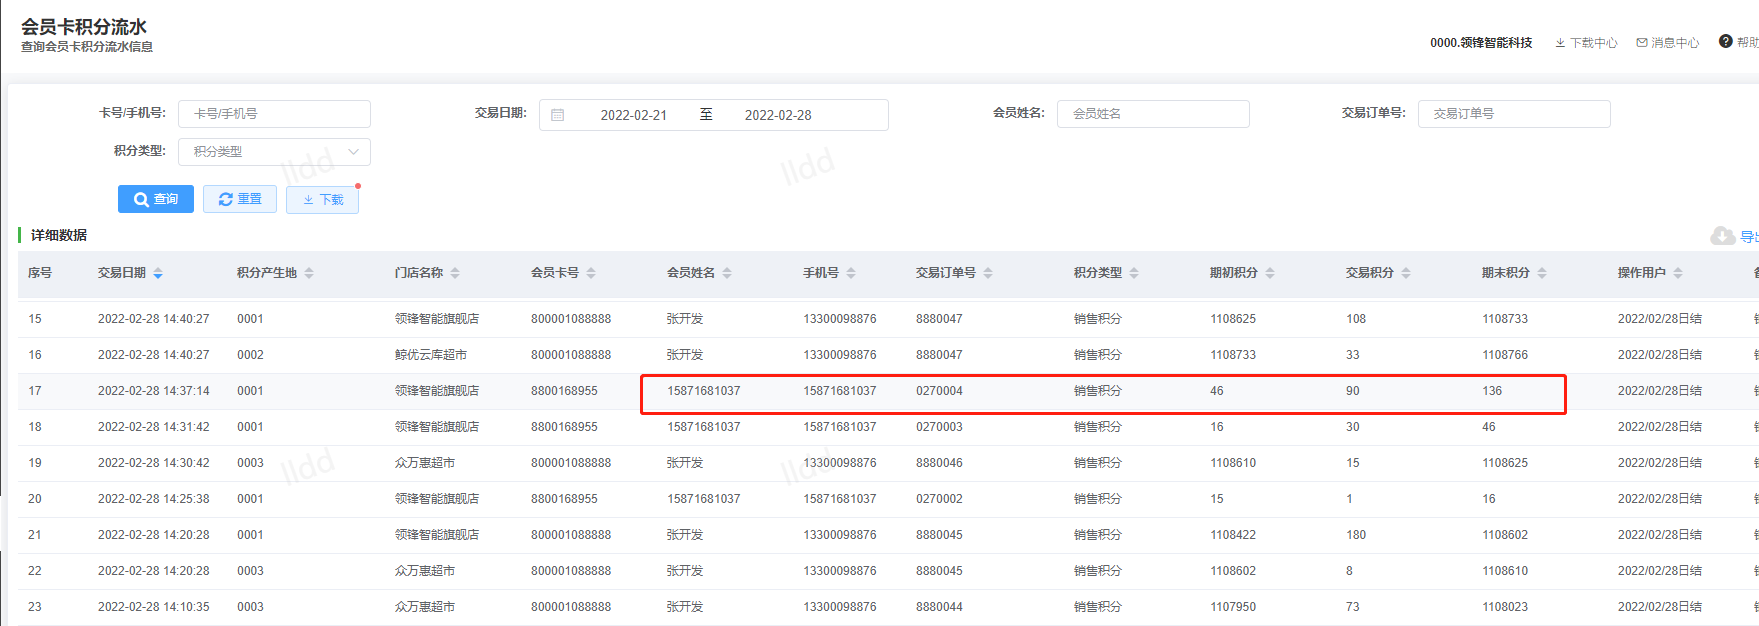Open the 积分类型 dropdown

pyautogui.click(x=274, y=152)
